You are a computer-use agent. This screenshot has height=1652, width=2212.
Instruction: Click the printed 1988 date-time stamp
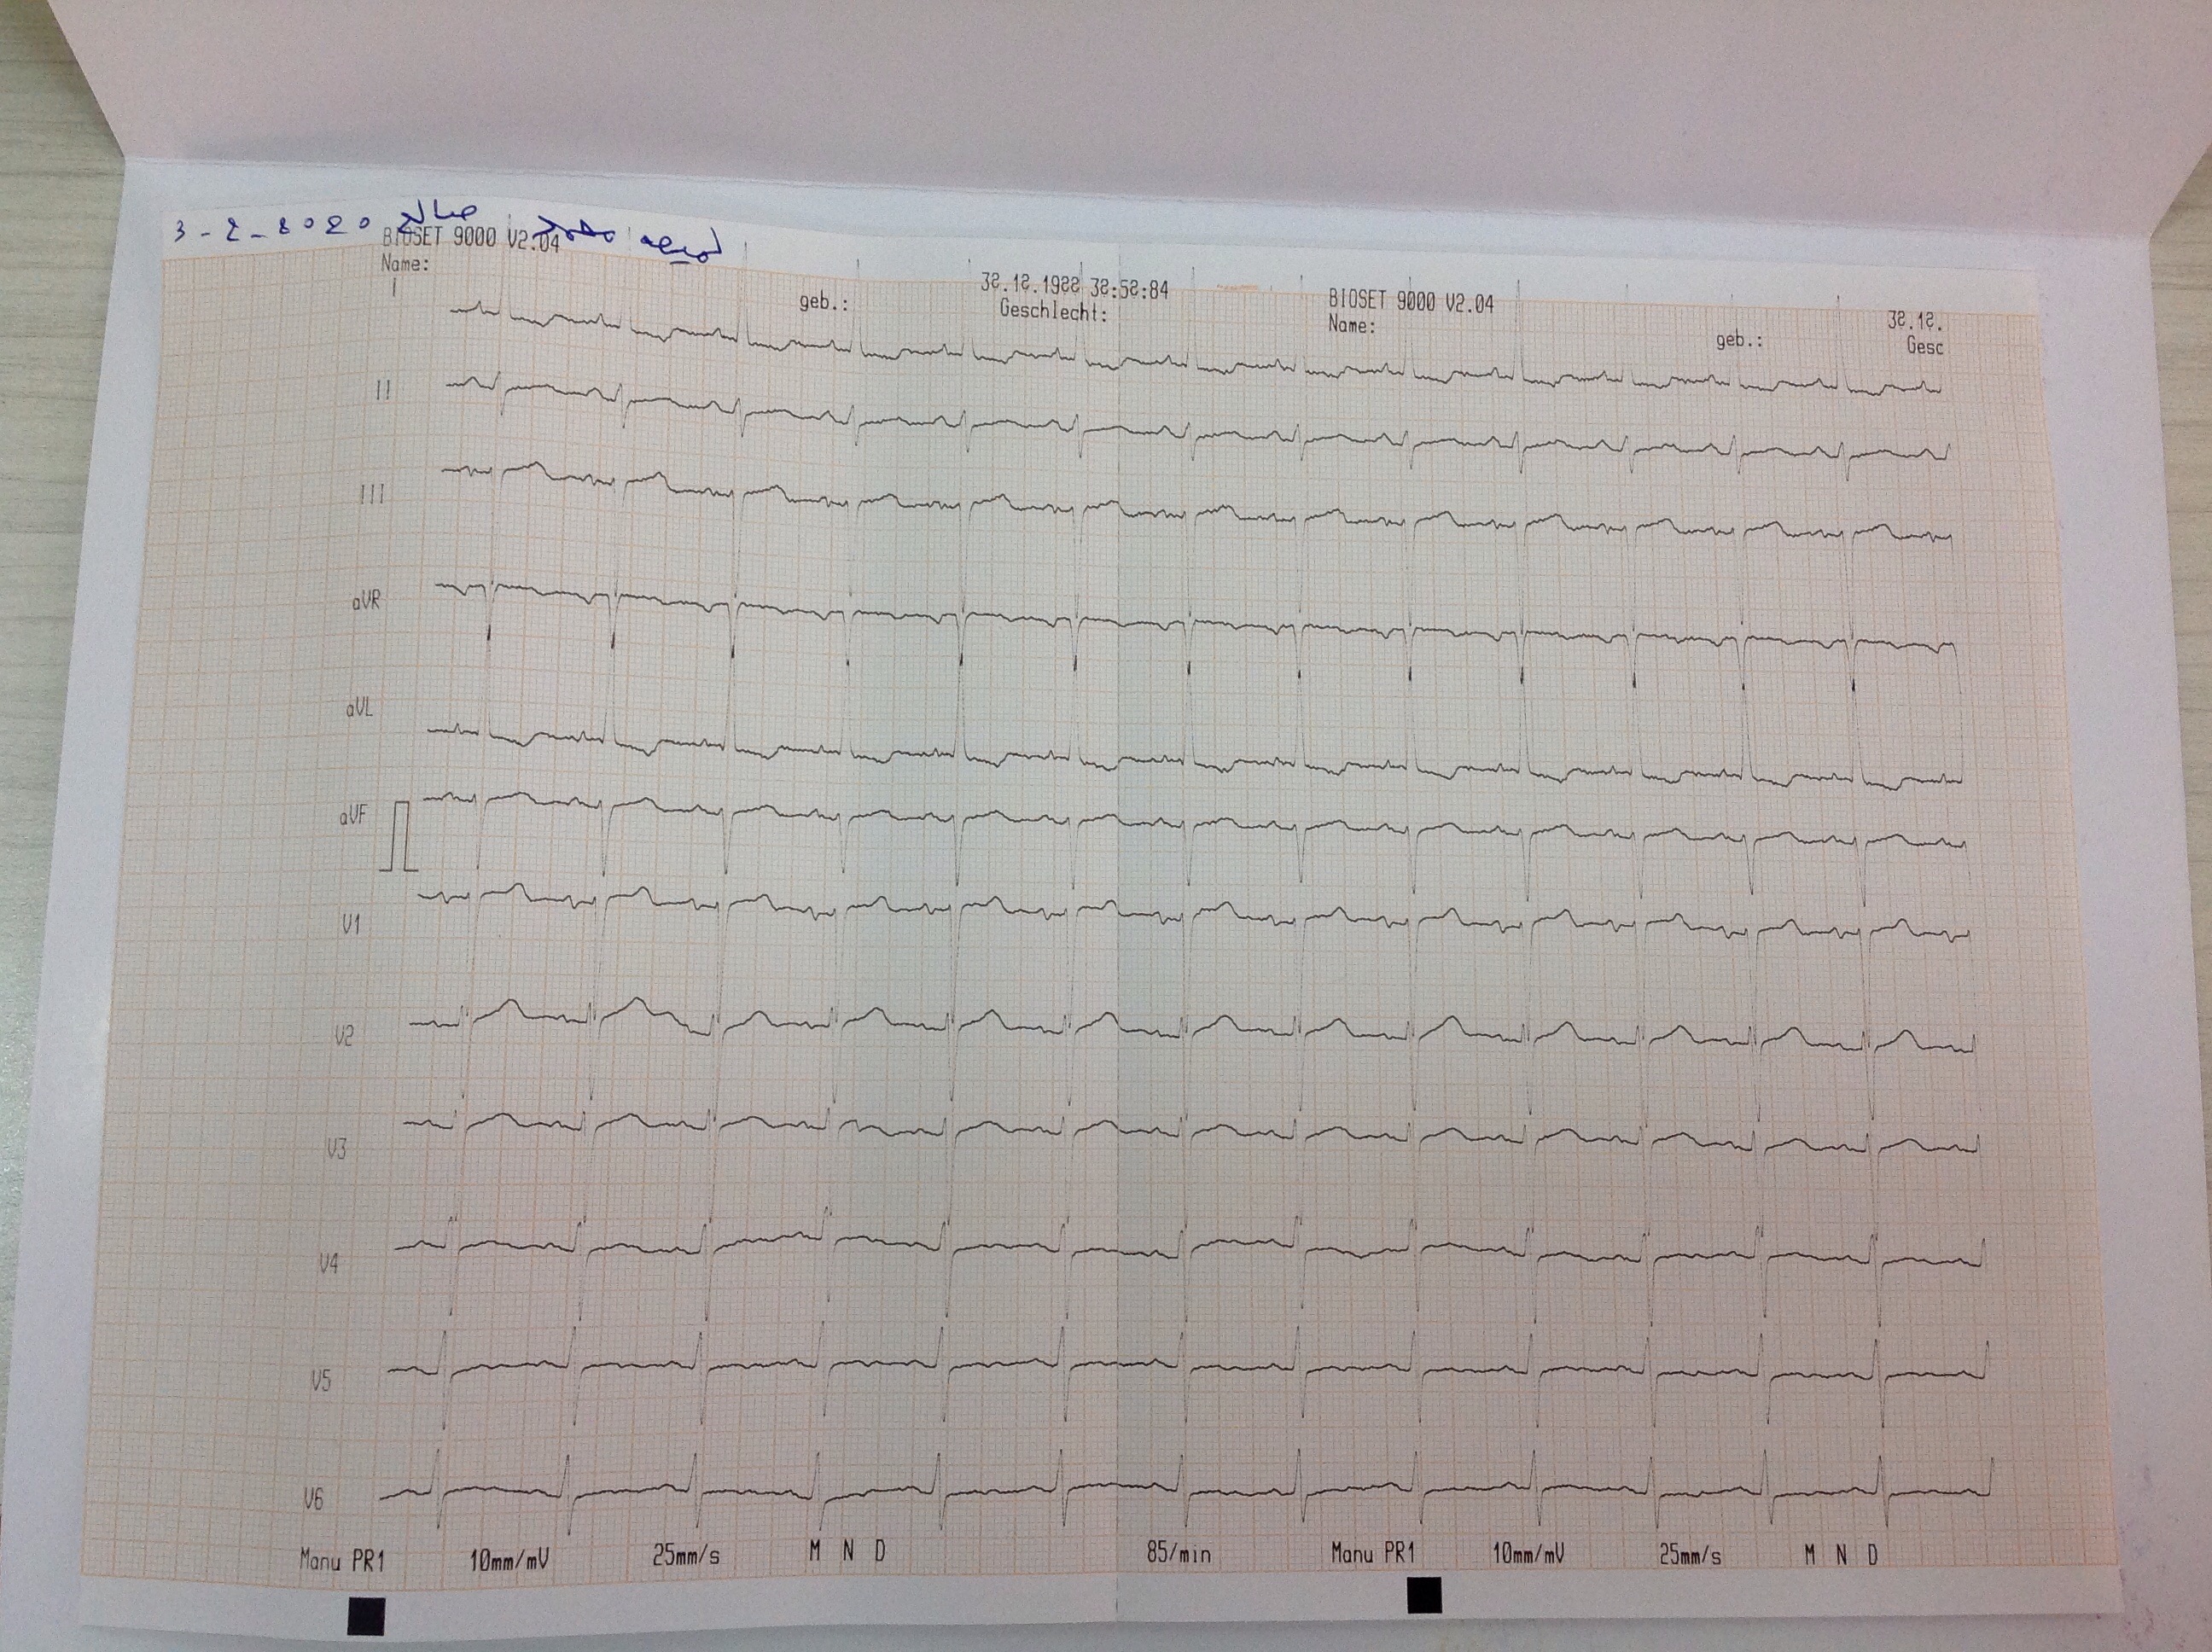(x=1075, y=287)
